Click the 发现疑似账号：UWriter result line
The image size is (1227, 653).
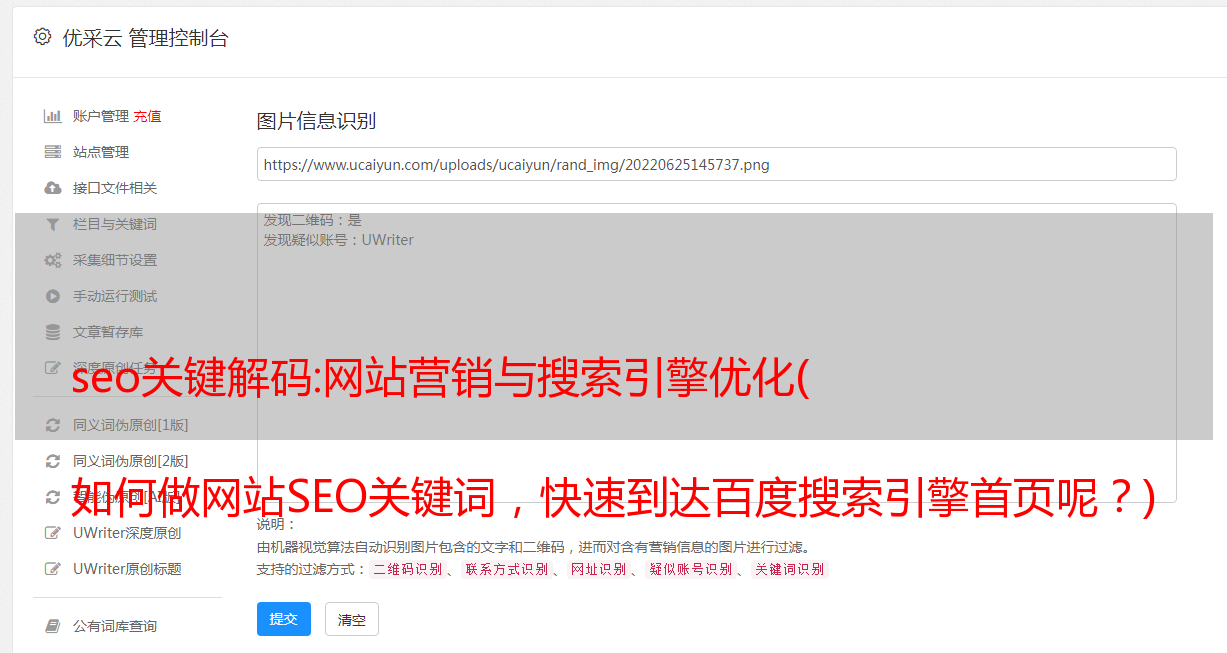click(x=339, y=240)
